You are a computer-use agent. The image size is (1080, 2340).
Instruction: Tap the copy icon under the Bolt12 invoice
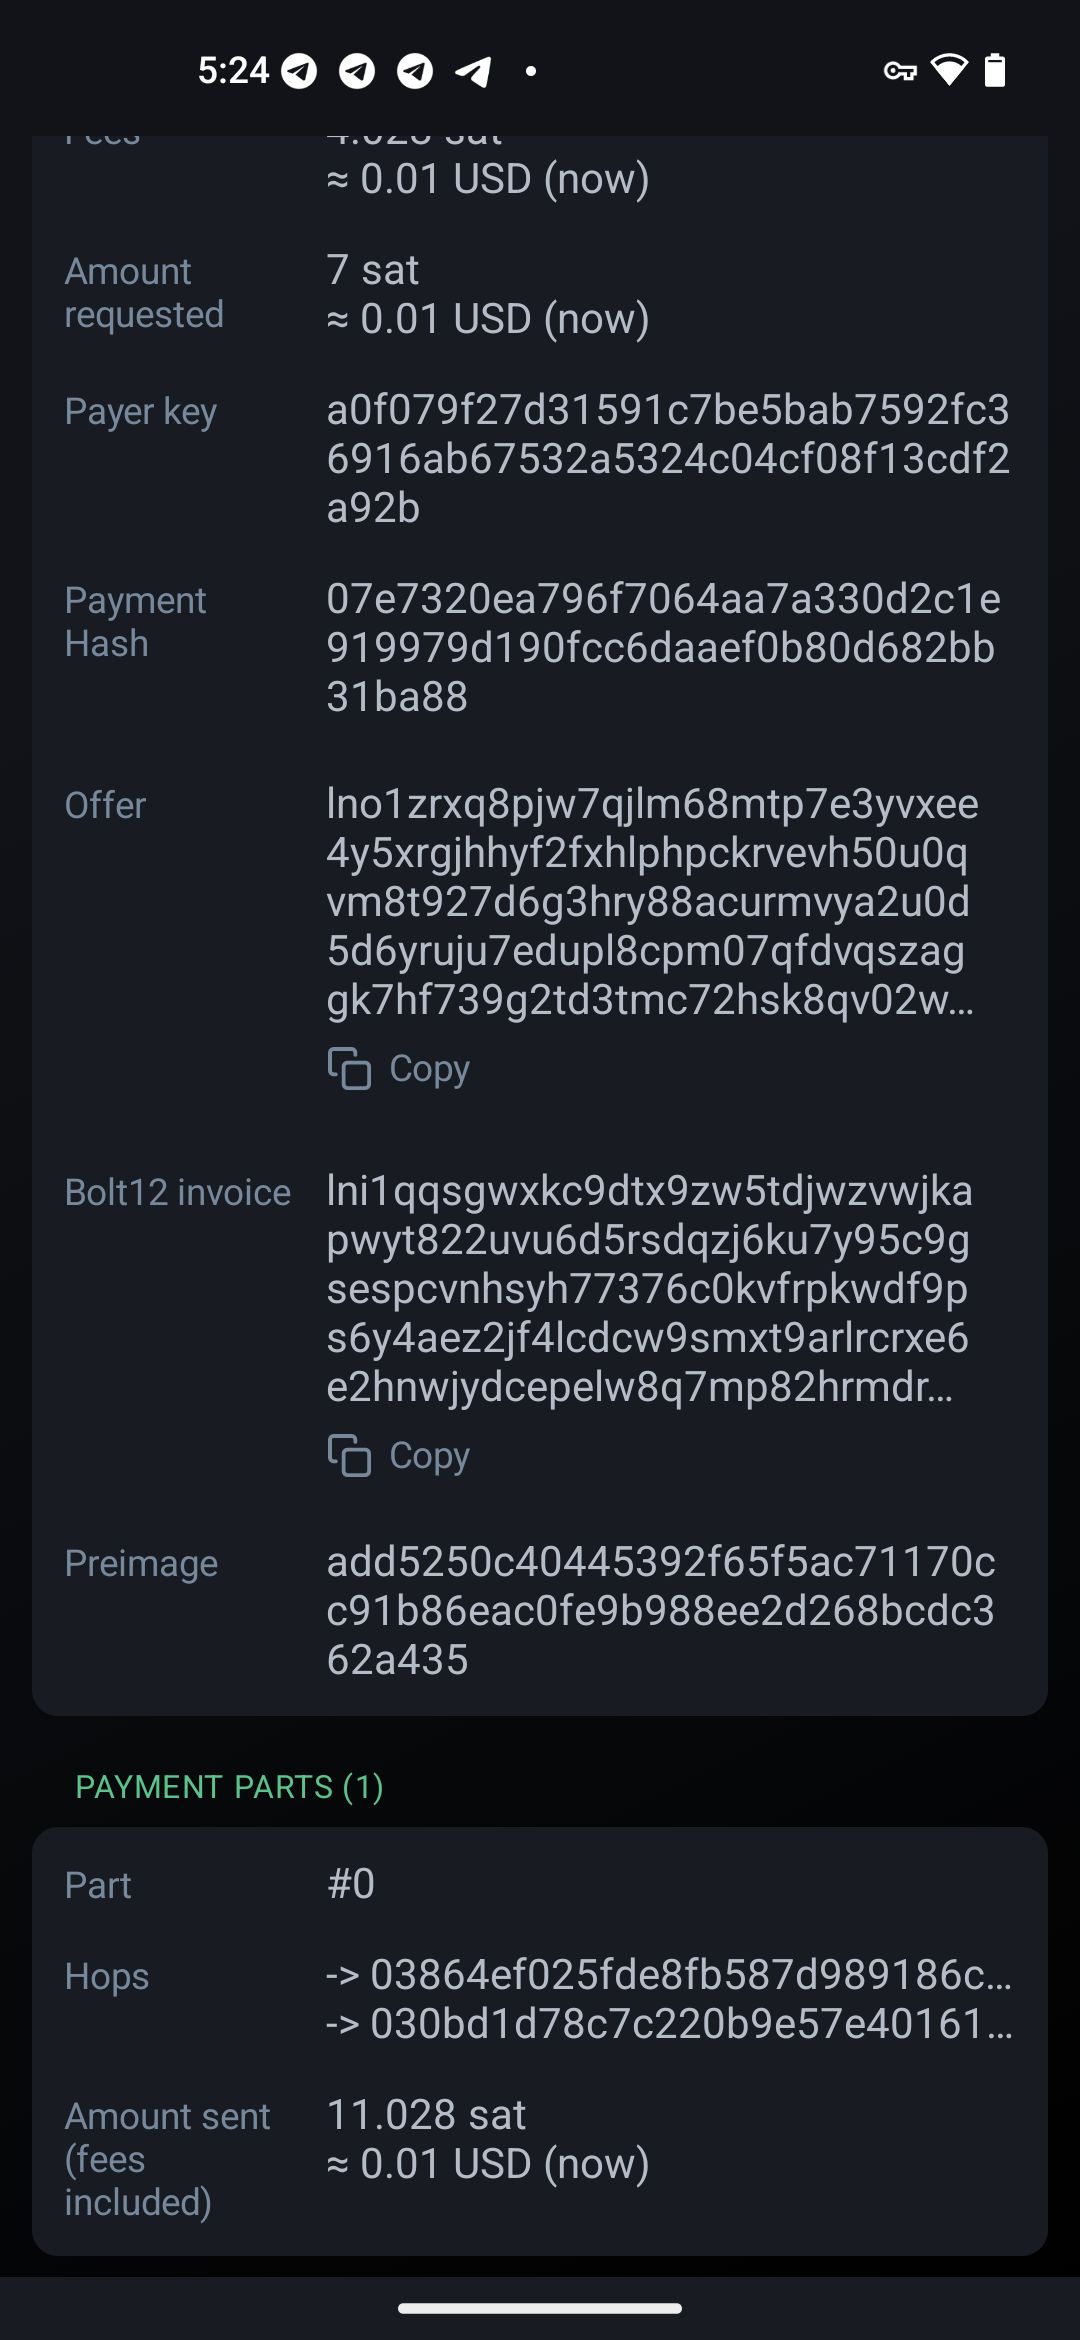tap(349, 1455)
